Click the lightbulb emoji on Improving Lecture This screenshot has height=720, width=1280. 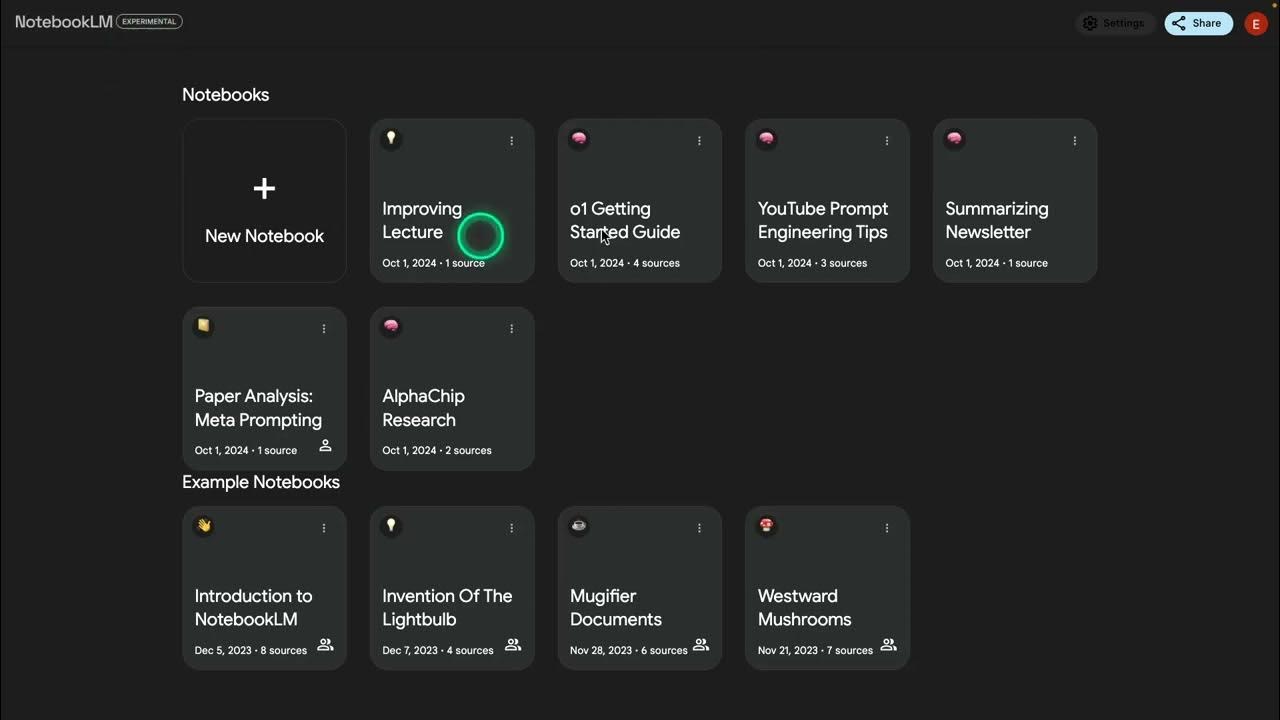391,138
